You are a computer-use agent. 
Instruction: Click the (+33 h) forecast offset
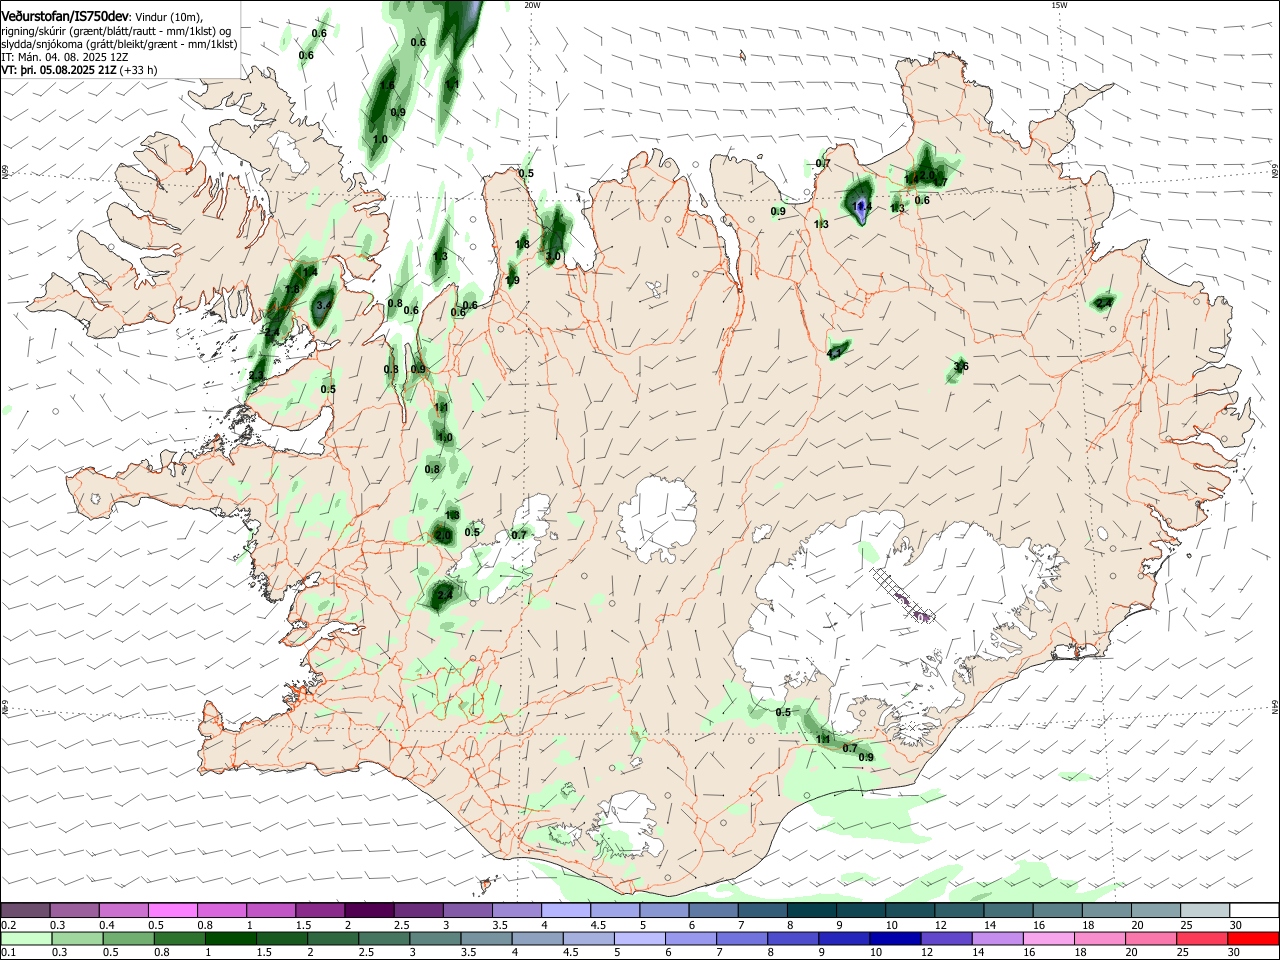[x=138, y=70]
